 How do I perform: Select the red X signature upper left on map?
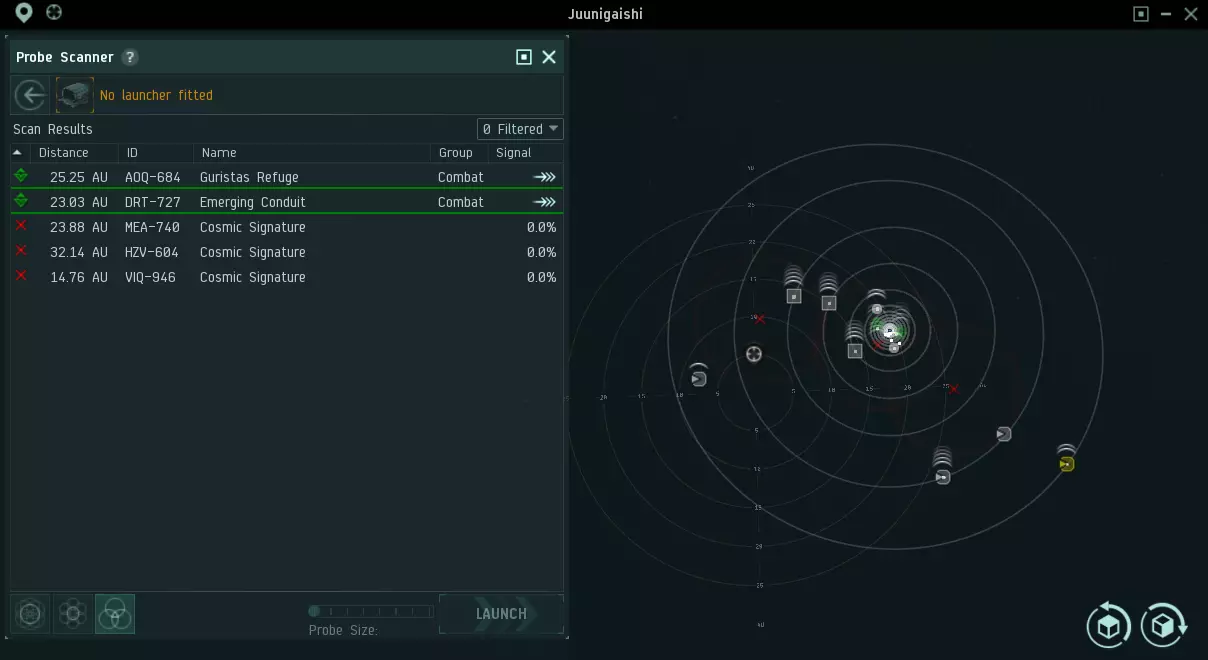pyautogui.click(x=760, y=319)
